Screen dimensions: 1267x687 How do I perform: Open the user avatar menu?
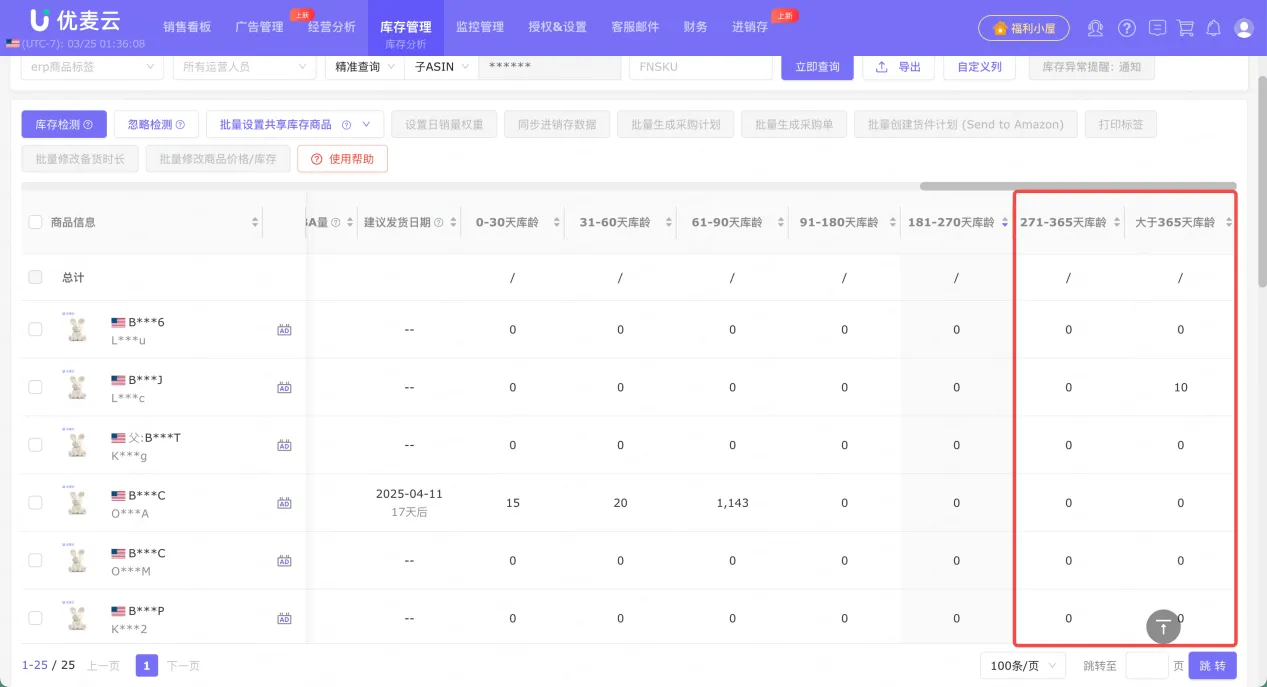[1244, 28]
